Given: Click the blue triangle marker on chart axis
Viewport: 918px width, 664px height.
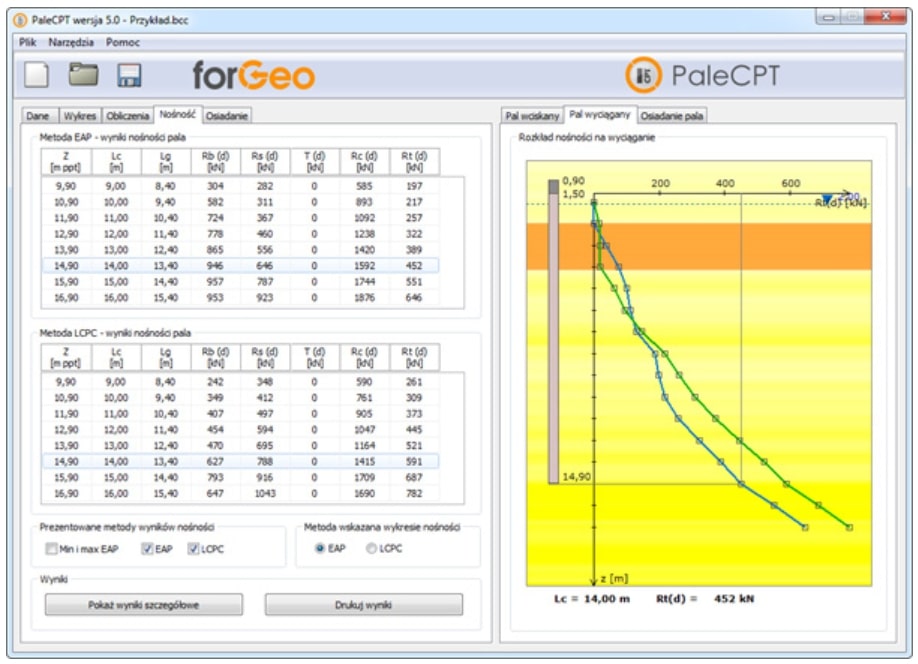Looking at the screenshot, I should point(826,200).
